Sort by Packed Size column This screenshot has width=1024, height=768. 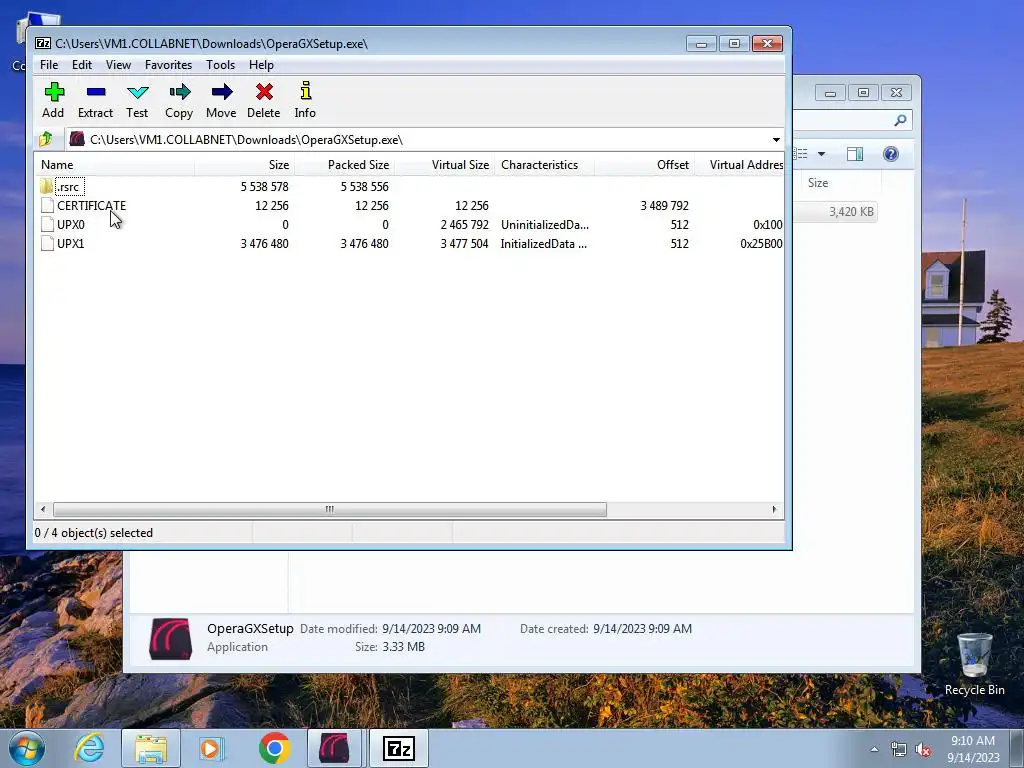pyautogui.click(x=344, y=165)
